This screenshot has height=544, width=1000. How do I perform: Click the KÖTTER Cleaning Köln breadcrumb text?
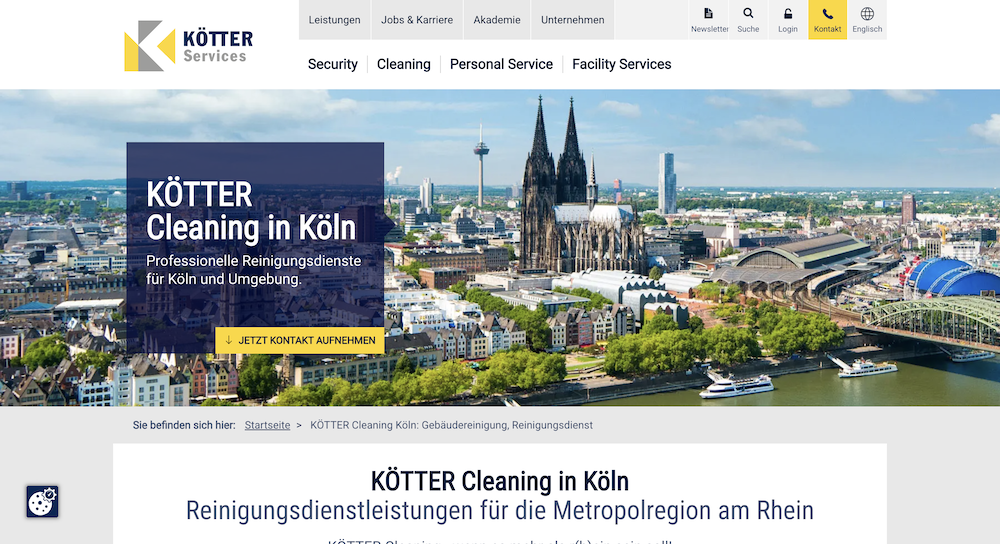(x=452, y=425)
